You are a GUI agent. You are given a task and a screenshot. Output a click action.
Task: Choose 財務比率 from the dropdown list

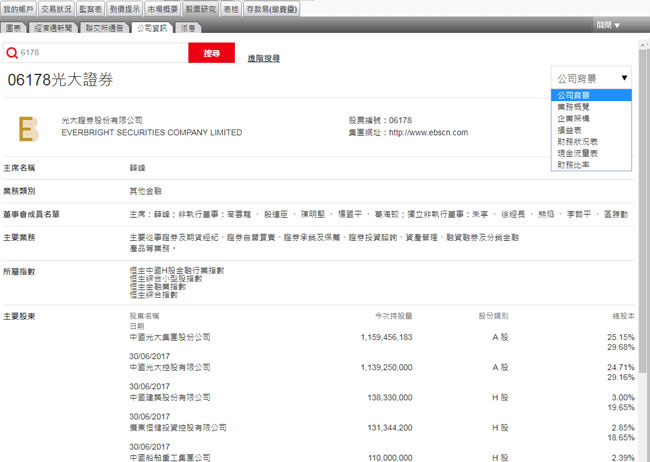[591, 165]
